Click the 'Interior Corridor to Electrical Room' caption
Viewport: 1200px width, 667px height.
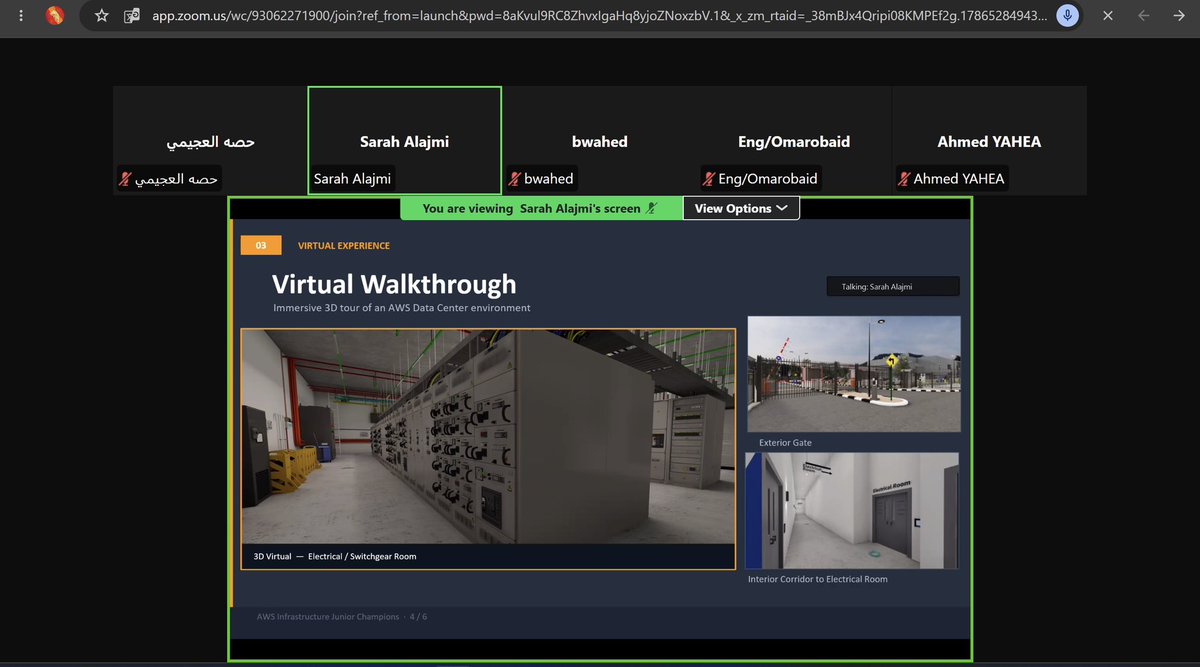pyautogui.click(x=817, y=579)
